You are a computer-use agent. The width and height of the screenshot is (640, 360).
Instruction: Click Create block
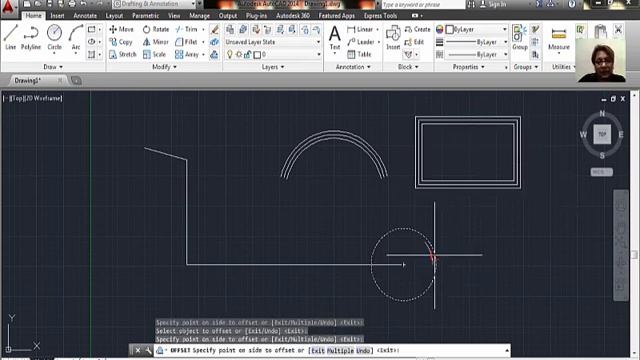click(417, 29)
